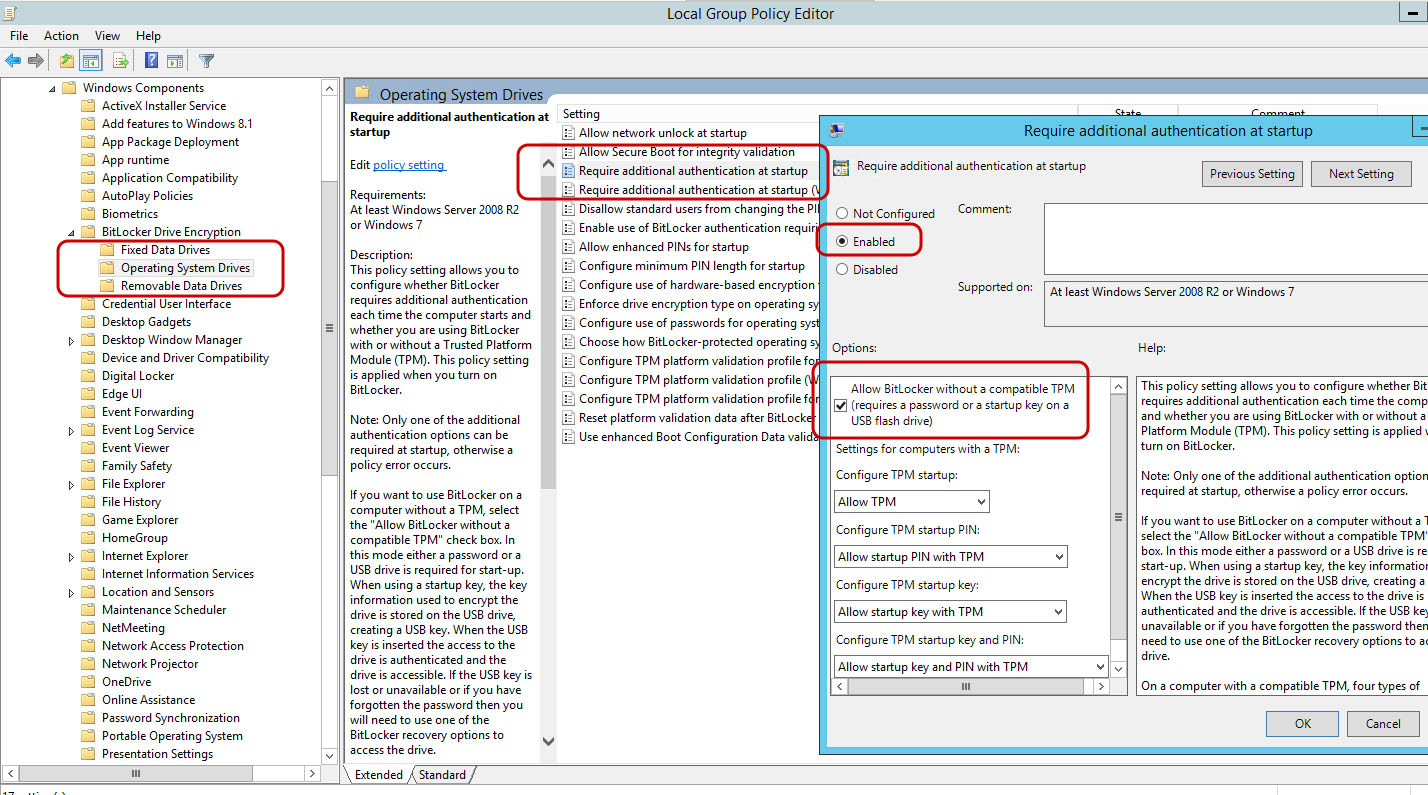Open the Configure TPM startup dropdown
The width and height of the screenshot is (1428, 795).
[911, 502]
